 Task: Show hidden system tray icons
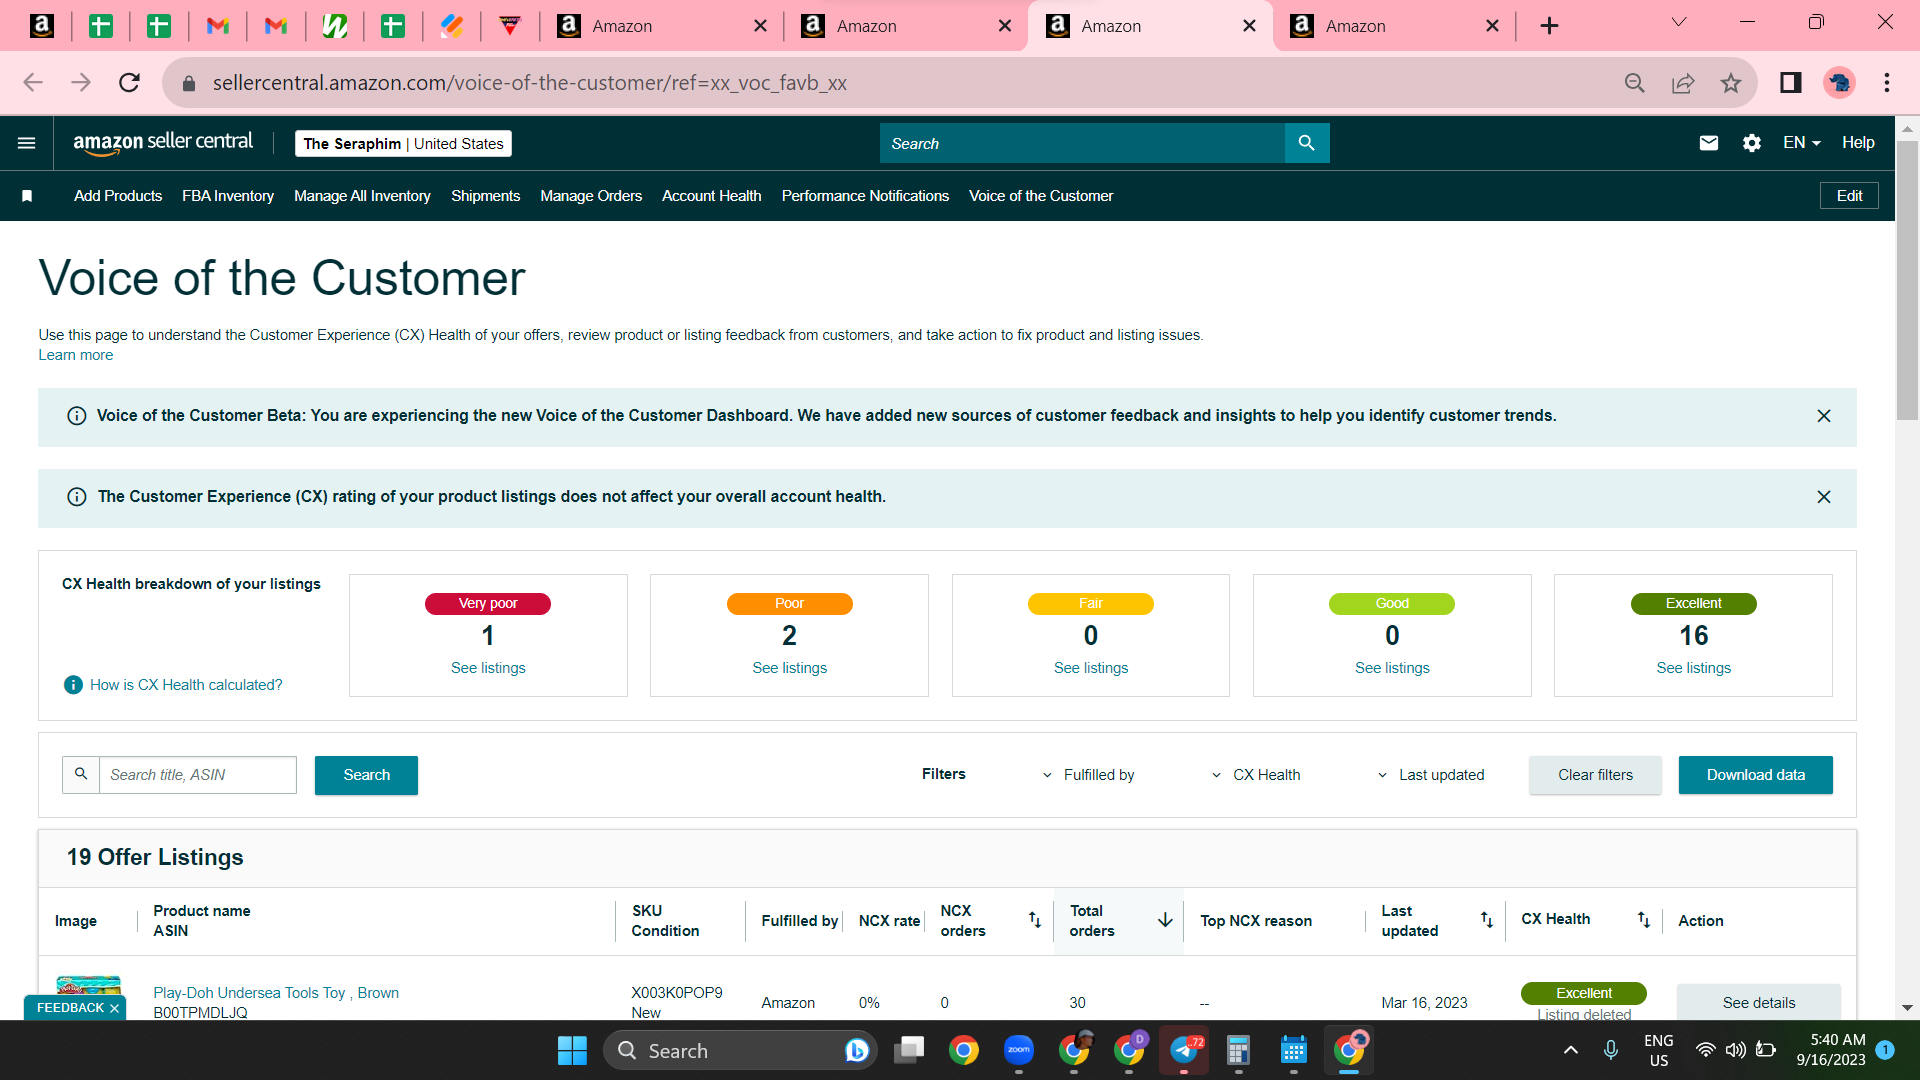[x=1571, y=1050]
